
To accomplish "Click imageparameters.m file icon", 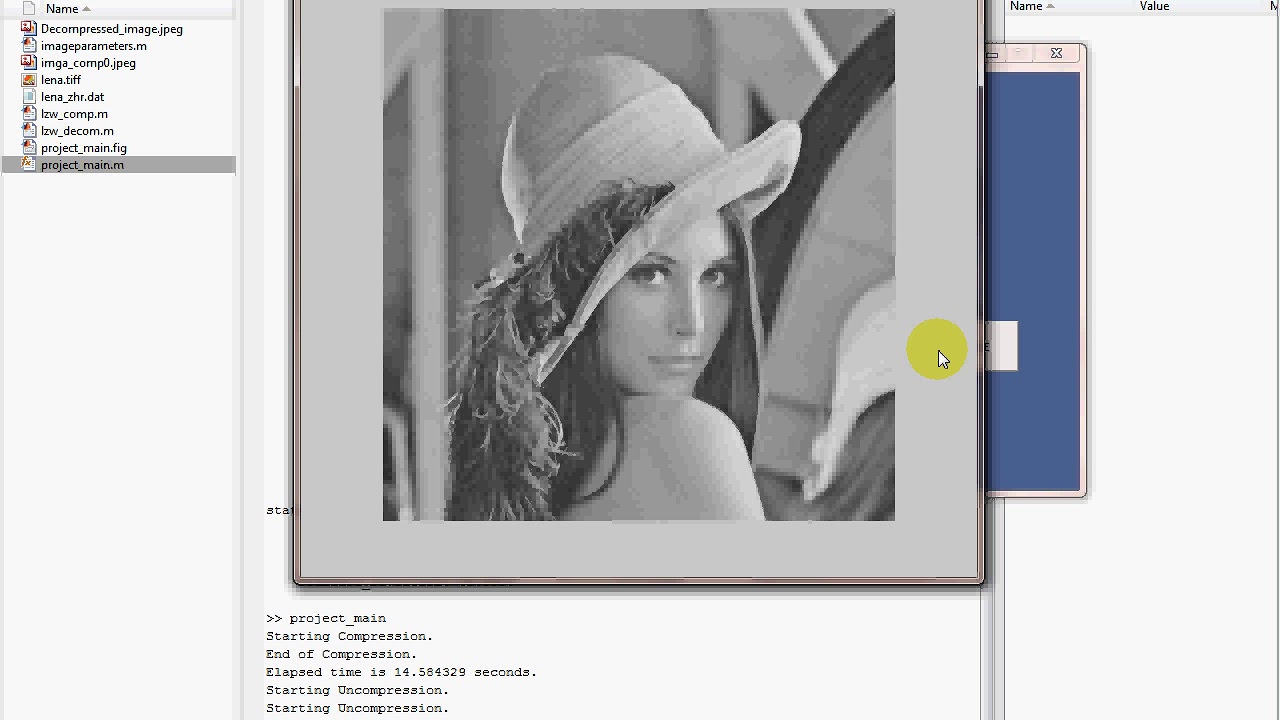I will [28, 46].
